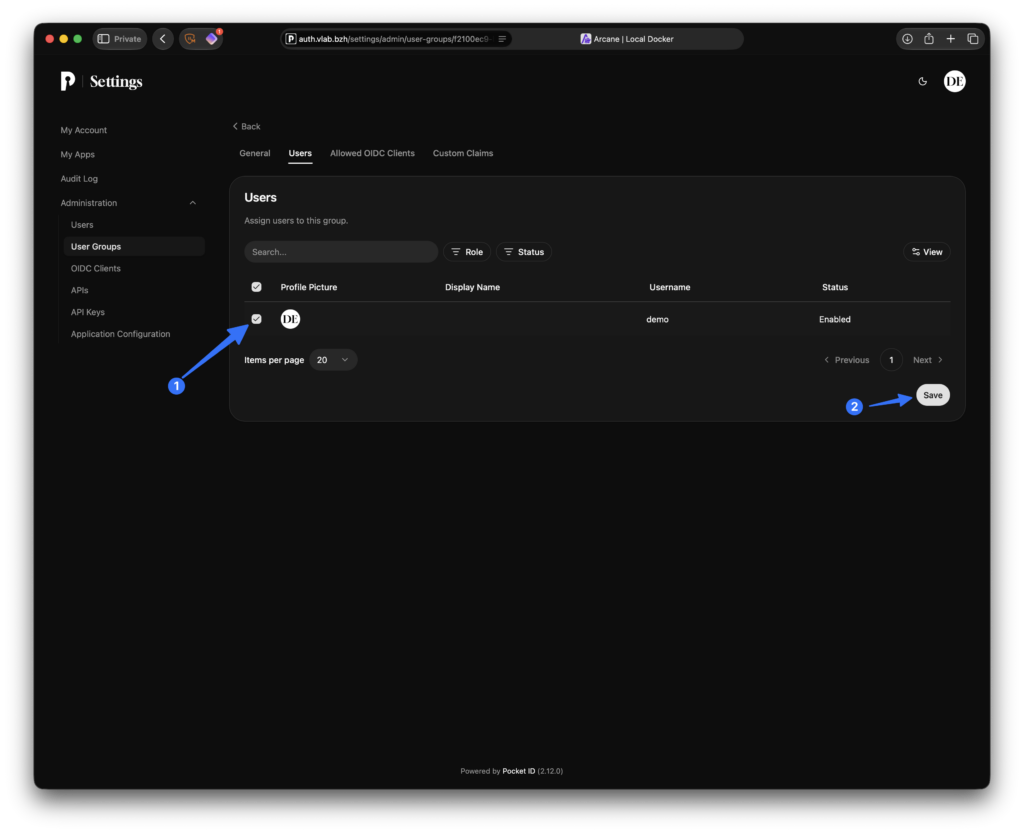
Task: Open the Custom Claims tab
Action: [x=463, y=153]
